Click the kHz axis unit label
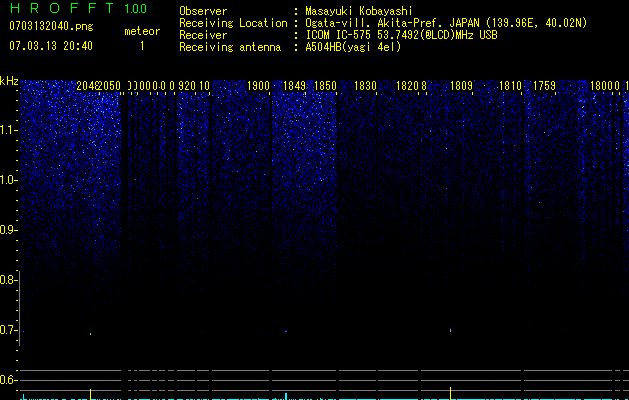 point(9,81)
